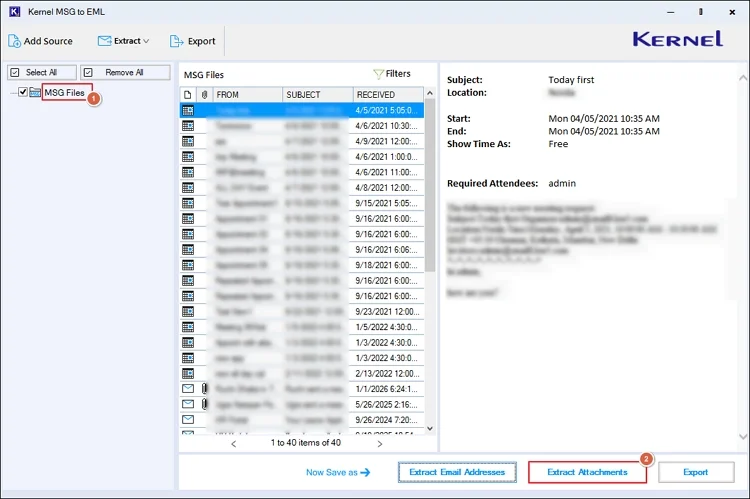Sort by the FROM column header

pyautogui.click(x=248, y=95)
